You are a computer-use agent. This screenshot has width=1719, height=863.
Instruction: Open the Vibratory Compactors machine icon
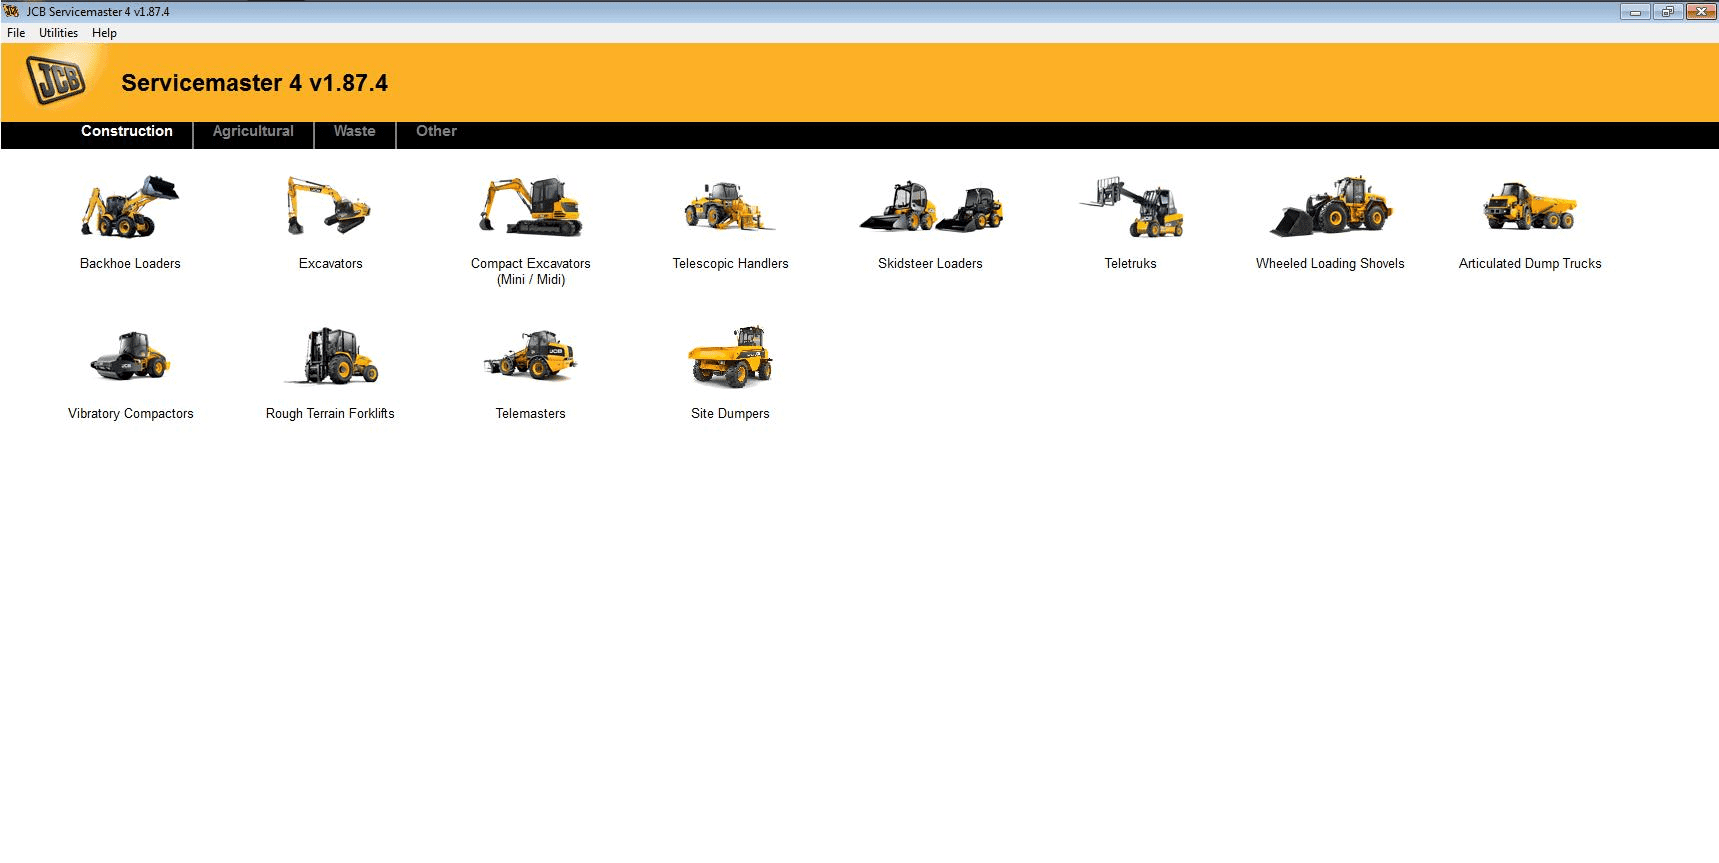pyautogui.click(x=130, y=356)
